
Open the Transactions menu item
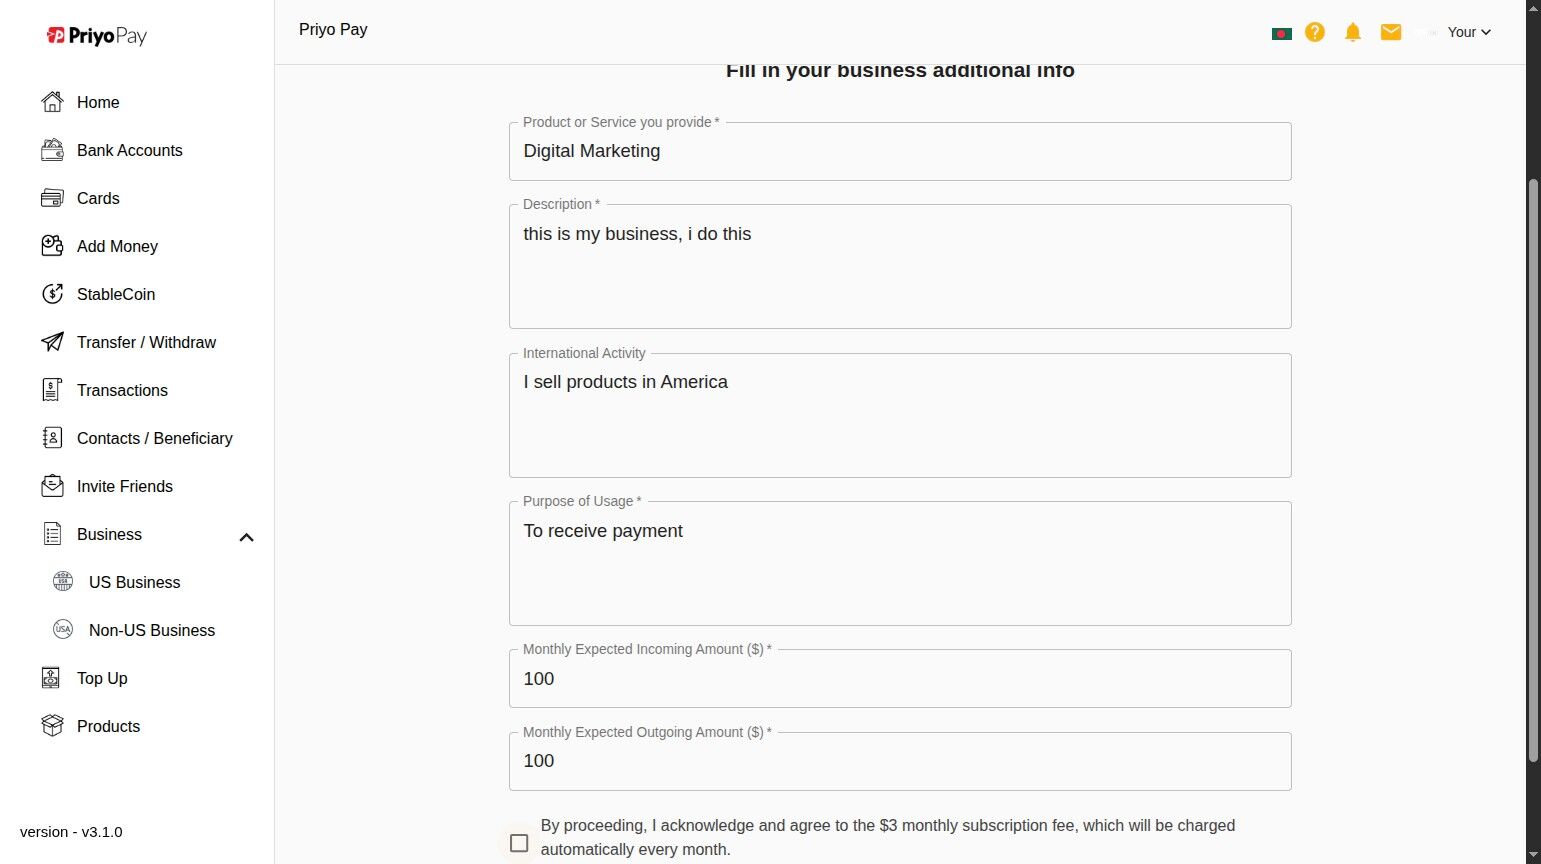pos(122,390)
